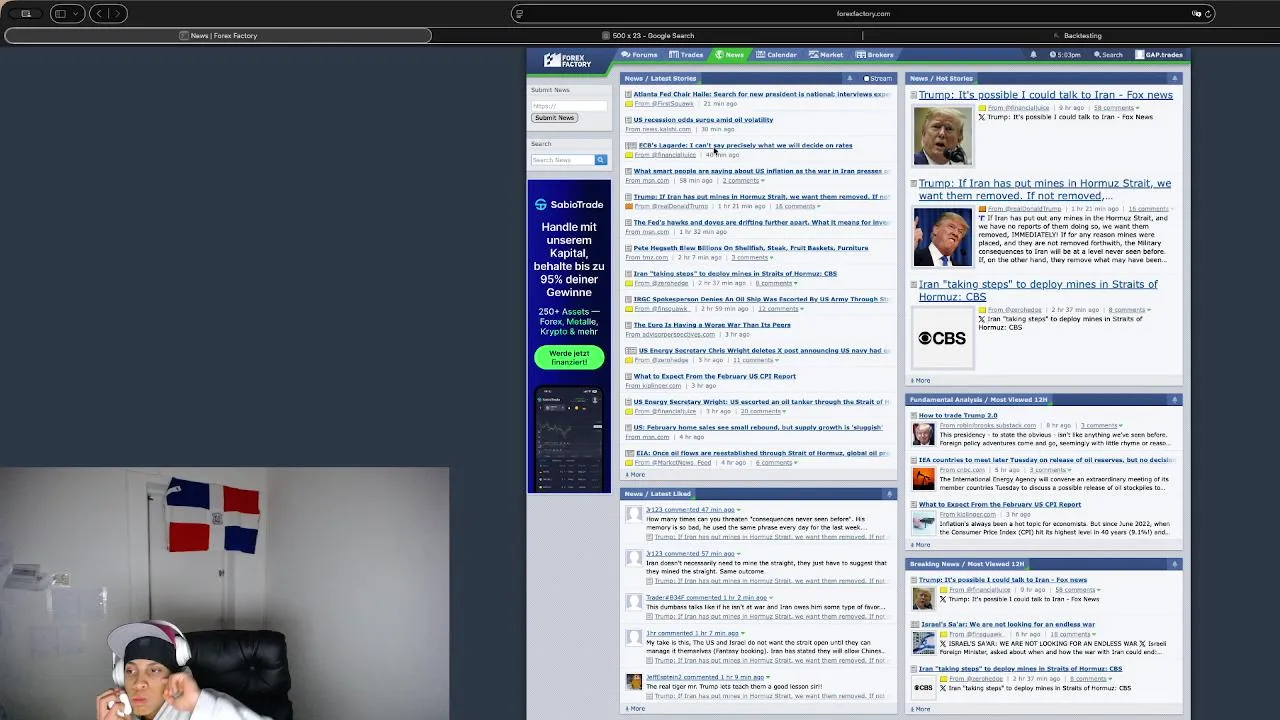Switch to the Backtesting browser tab

click(x=1076, y=36)
